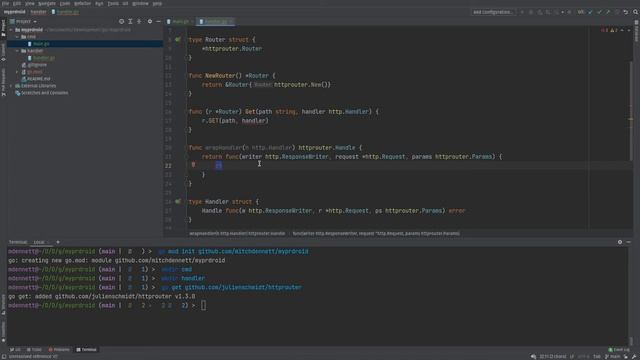Click cursor position 22:11 in status bar

pos(553,357)
